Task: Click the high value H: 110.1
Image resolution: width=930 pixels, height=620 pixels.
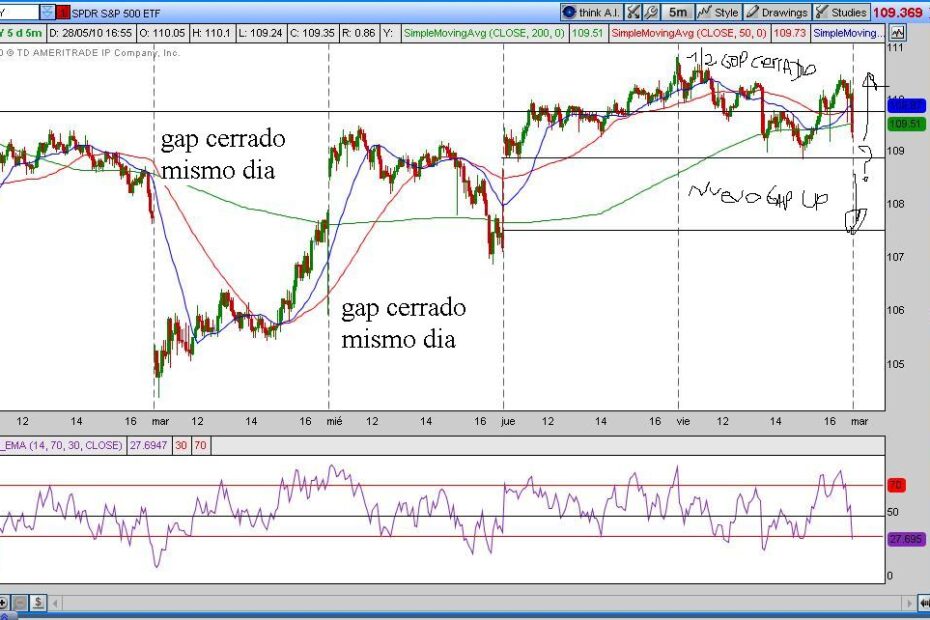Action: click(211, 33)
